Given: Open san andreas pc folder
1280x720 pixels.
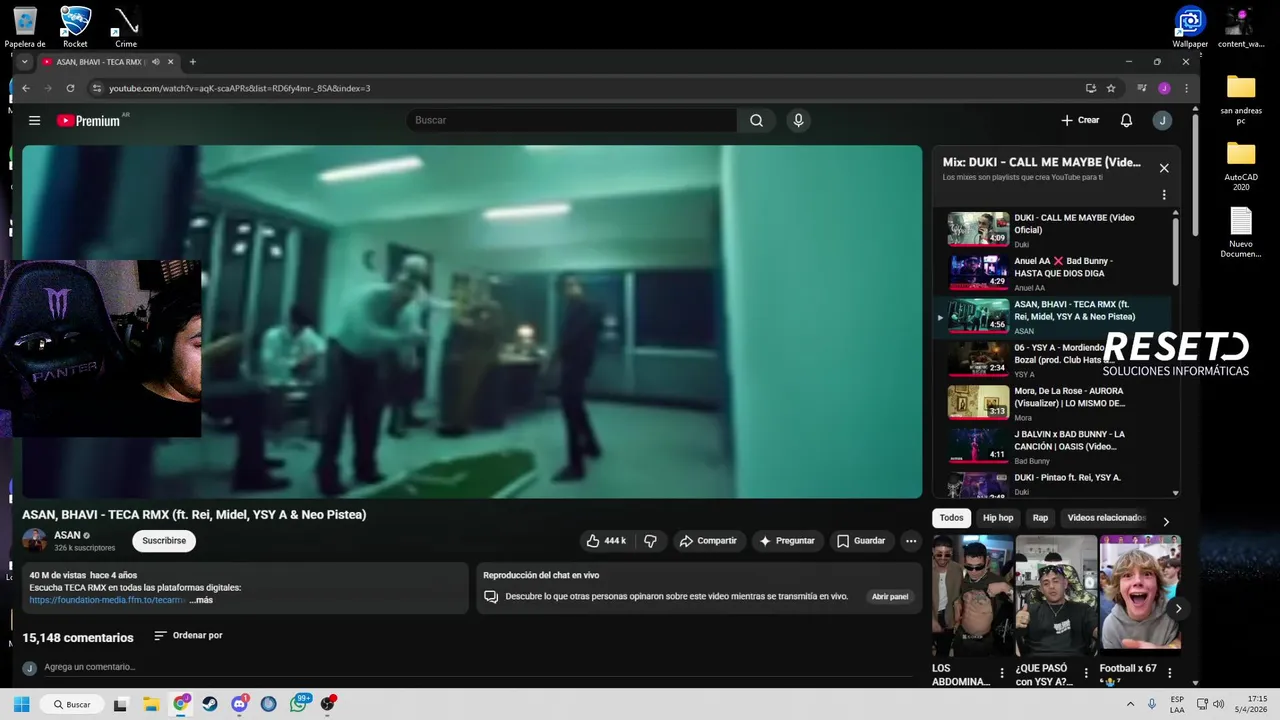Looking at the screenshot, I should pyautogui.click(x=1241, y=100).
